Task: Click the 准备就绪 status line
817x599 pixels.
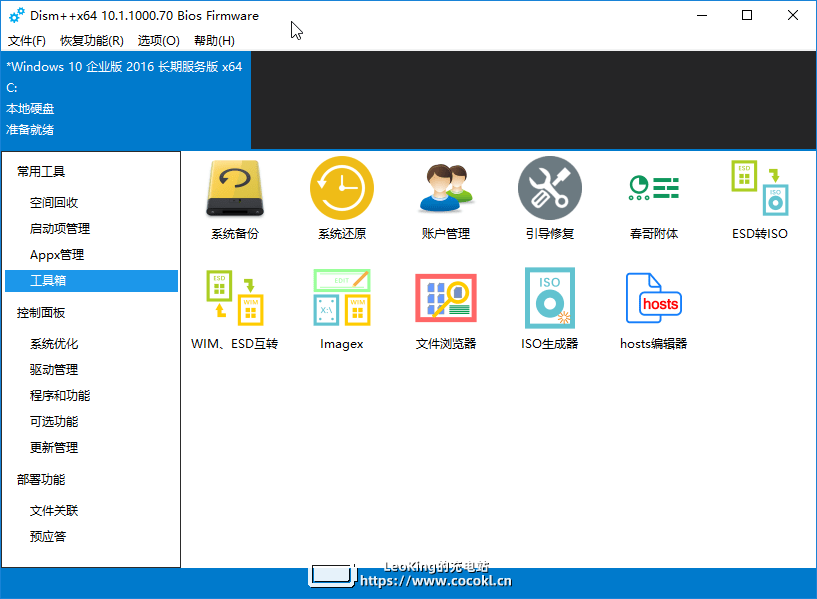Action: click(30, 130)
